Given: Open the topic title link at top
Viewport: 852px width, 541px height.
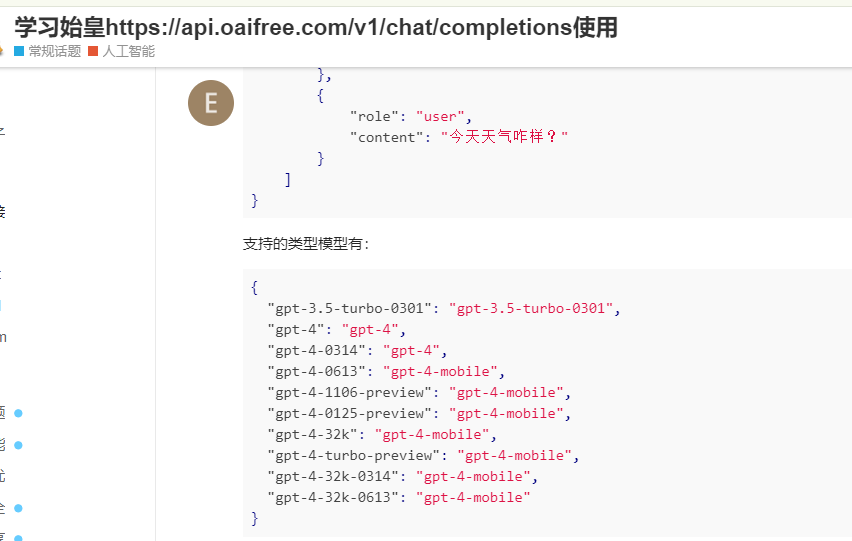Looking at the screenshot, I should (316, 27).
